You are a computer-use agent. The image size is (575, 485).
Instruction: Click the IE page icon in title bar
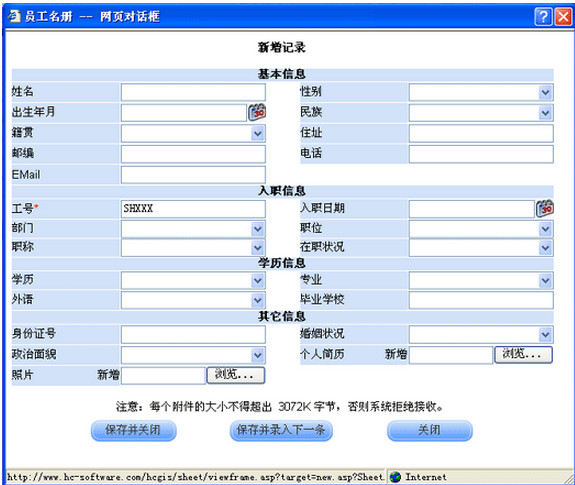(x=14, y=16)
